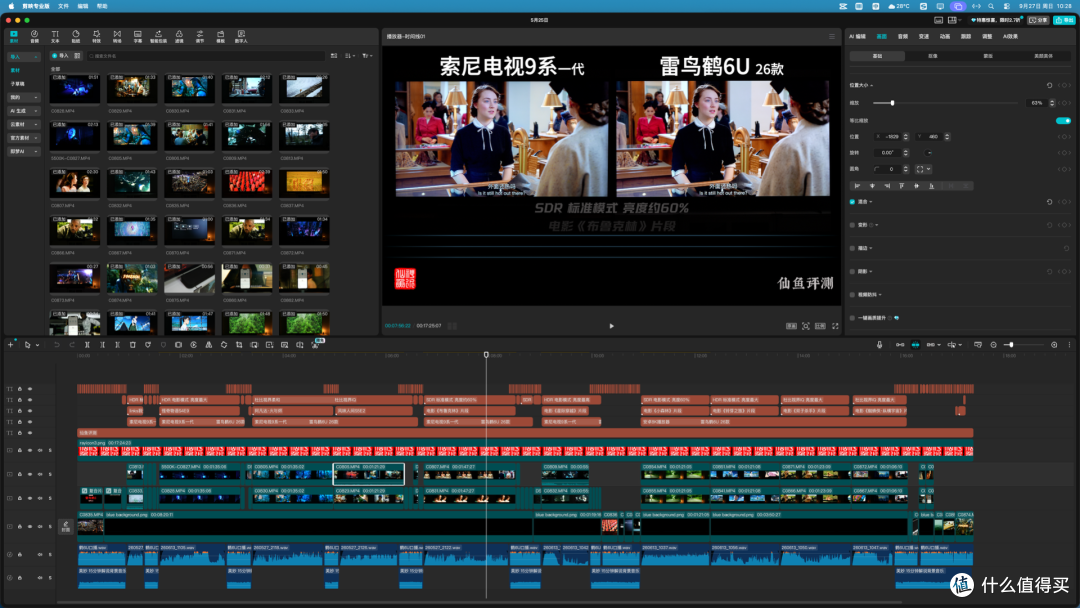
Task: Toggle eye visibility on topmost text track
Action: 30,389
